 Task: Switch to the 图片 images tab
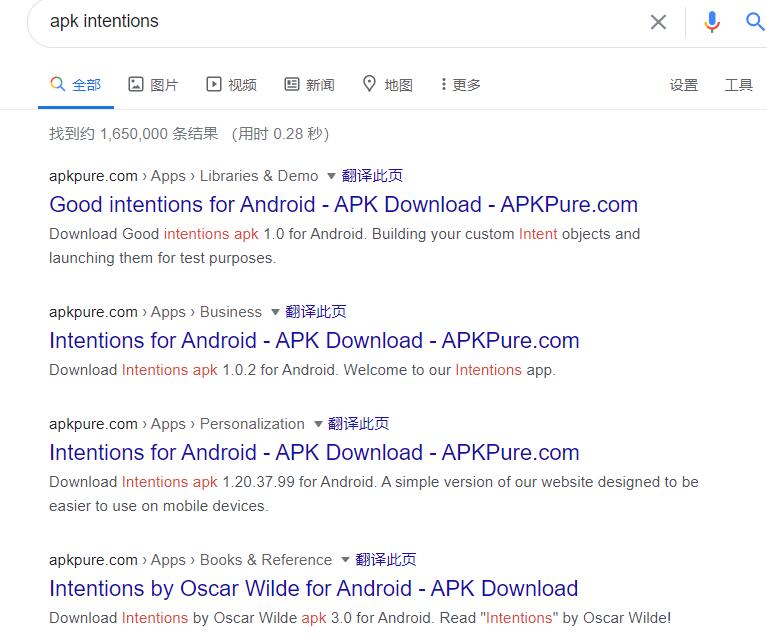coord(153,85)
